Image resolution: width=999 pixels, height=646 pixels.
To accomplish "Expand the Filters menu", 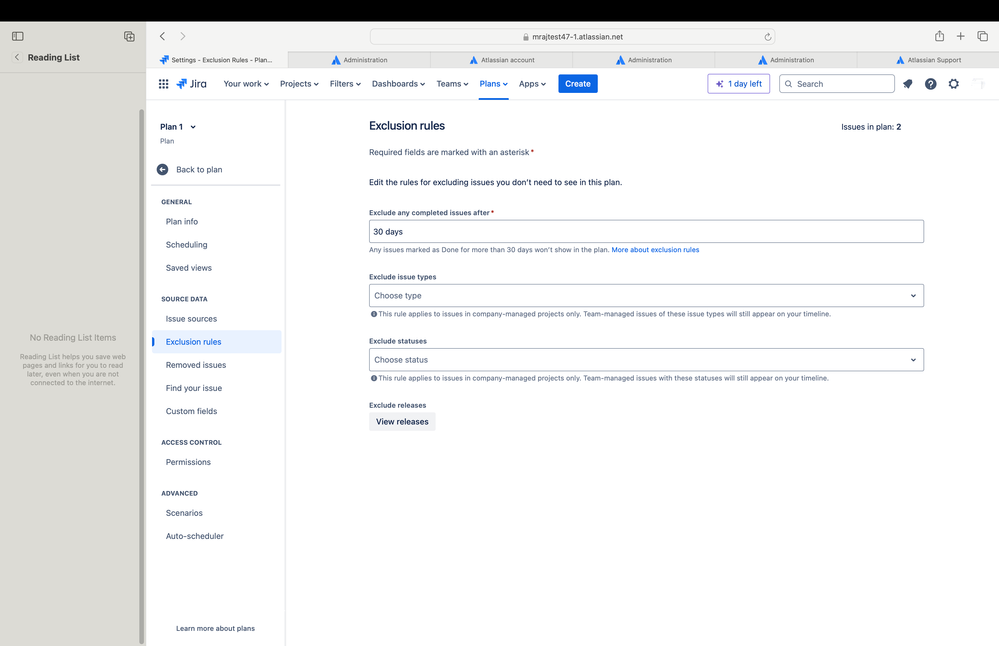I will click(345, 83).
